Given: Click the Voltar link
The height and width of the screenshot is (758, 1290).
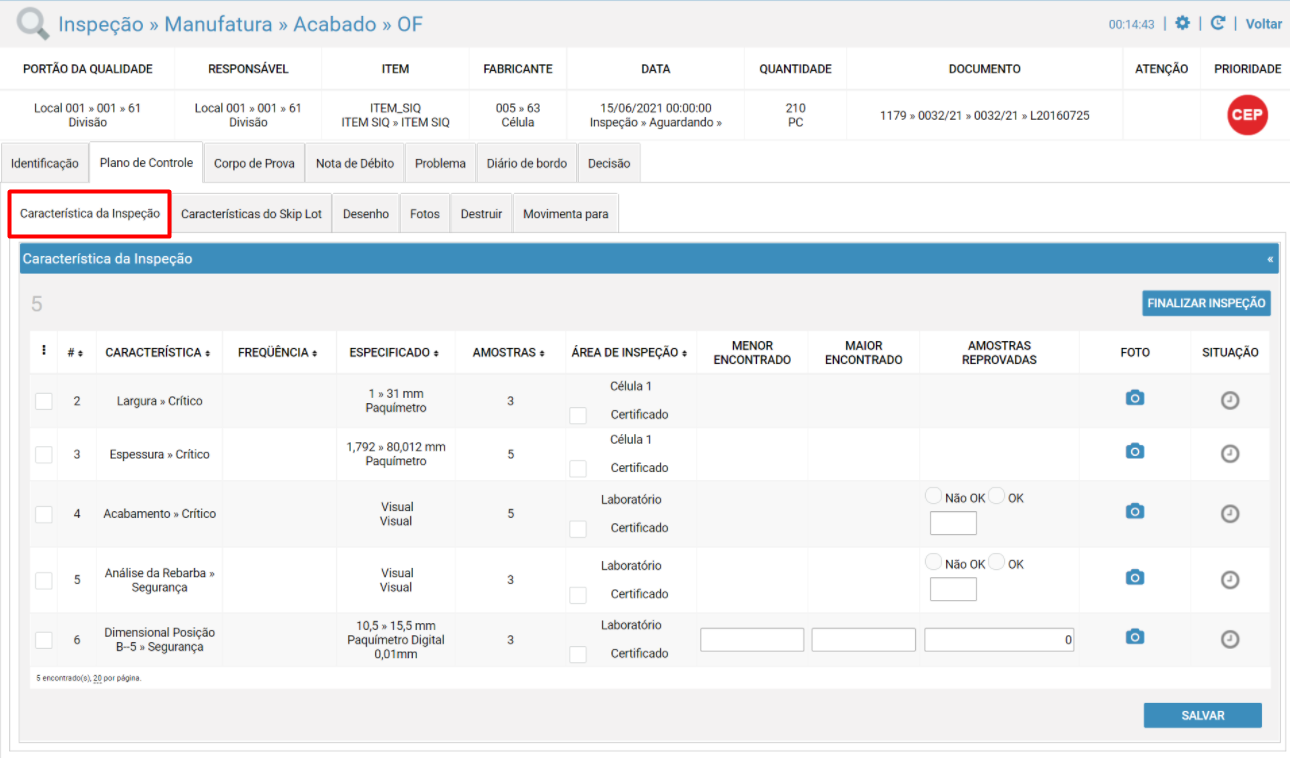Looking at the screenshot, I should [x=1264, y=24].
